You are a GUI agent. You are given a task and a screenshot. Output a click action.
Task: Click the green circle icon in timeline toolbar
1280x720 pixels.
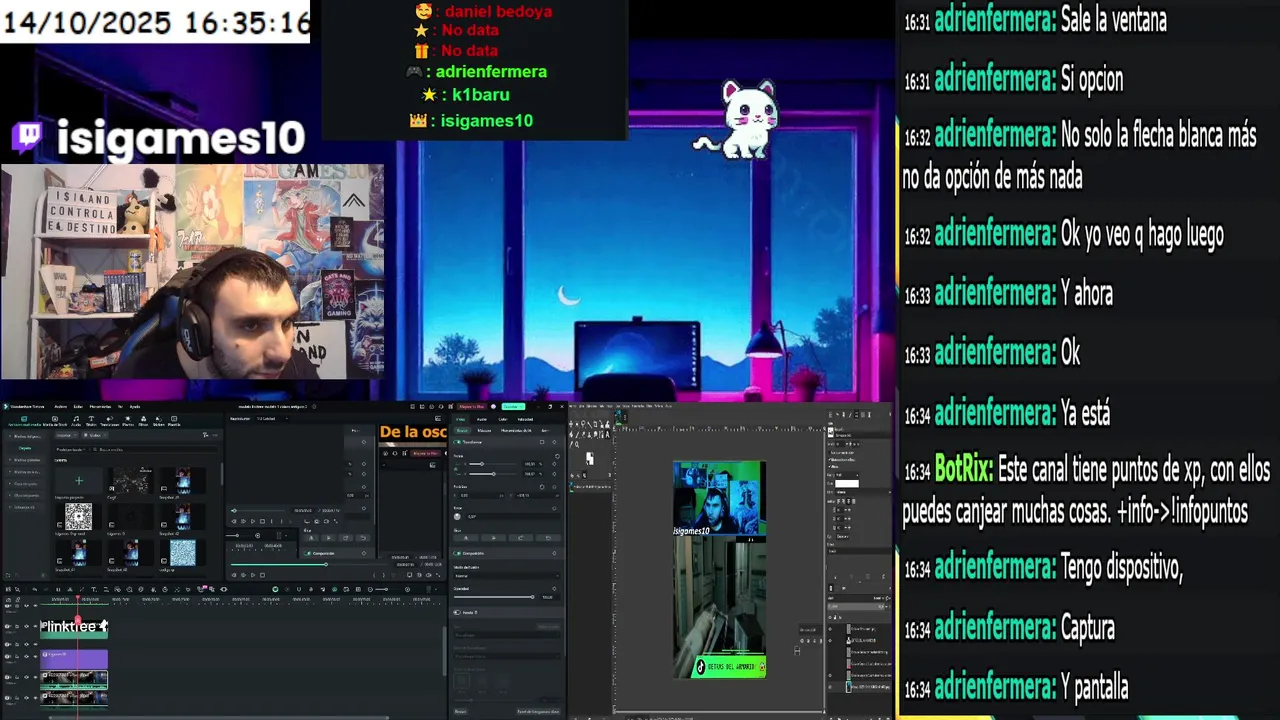coord(275,589)
